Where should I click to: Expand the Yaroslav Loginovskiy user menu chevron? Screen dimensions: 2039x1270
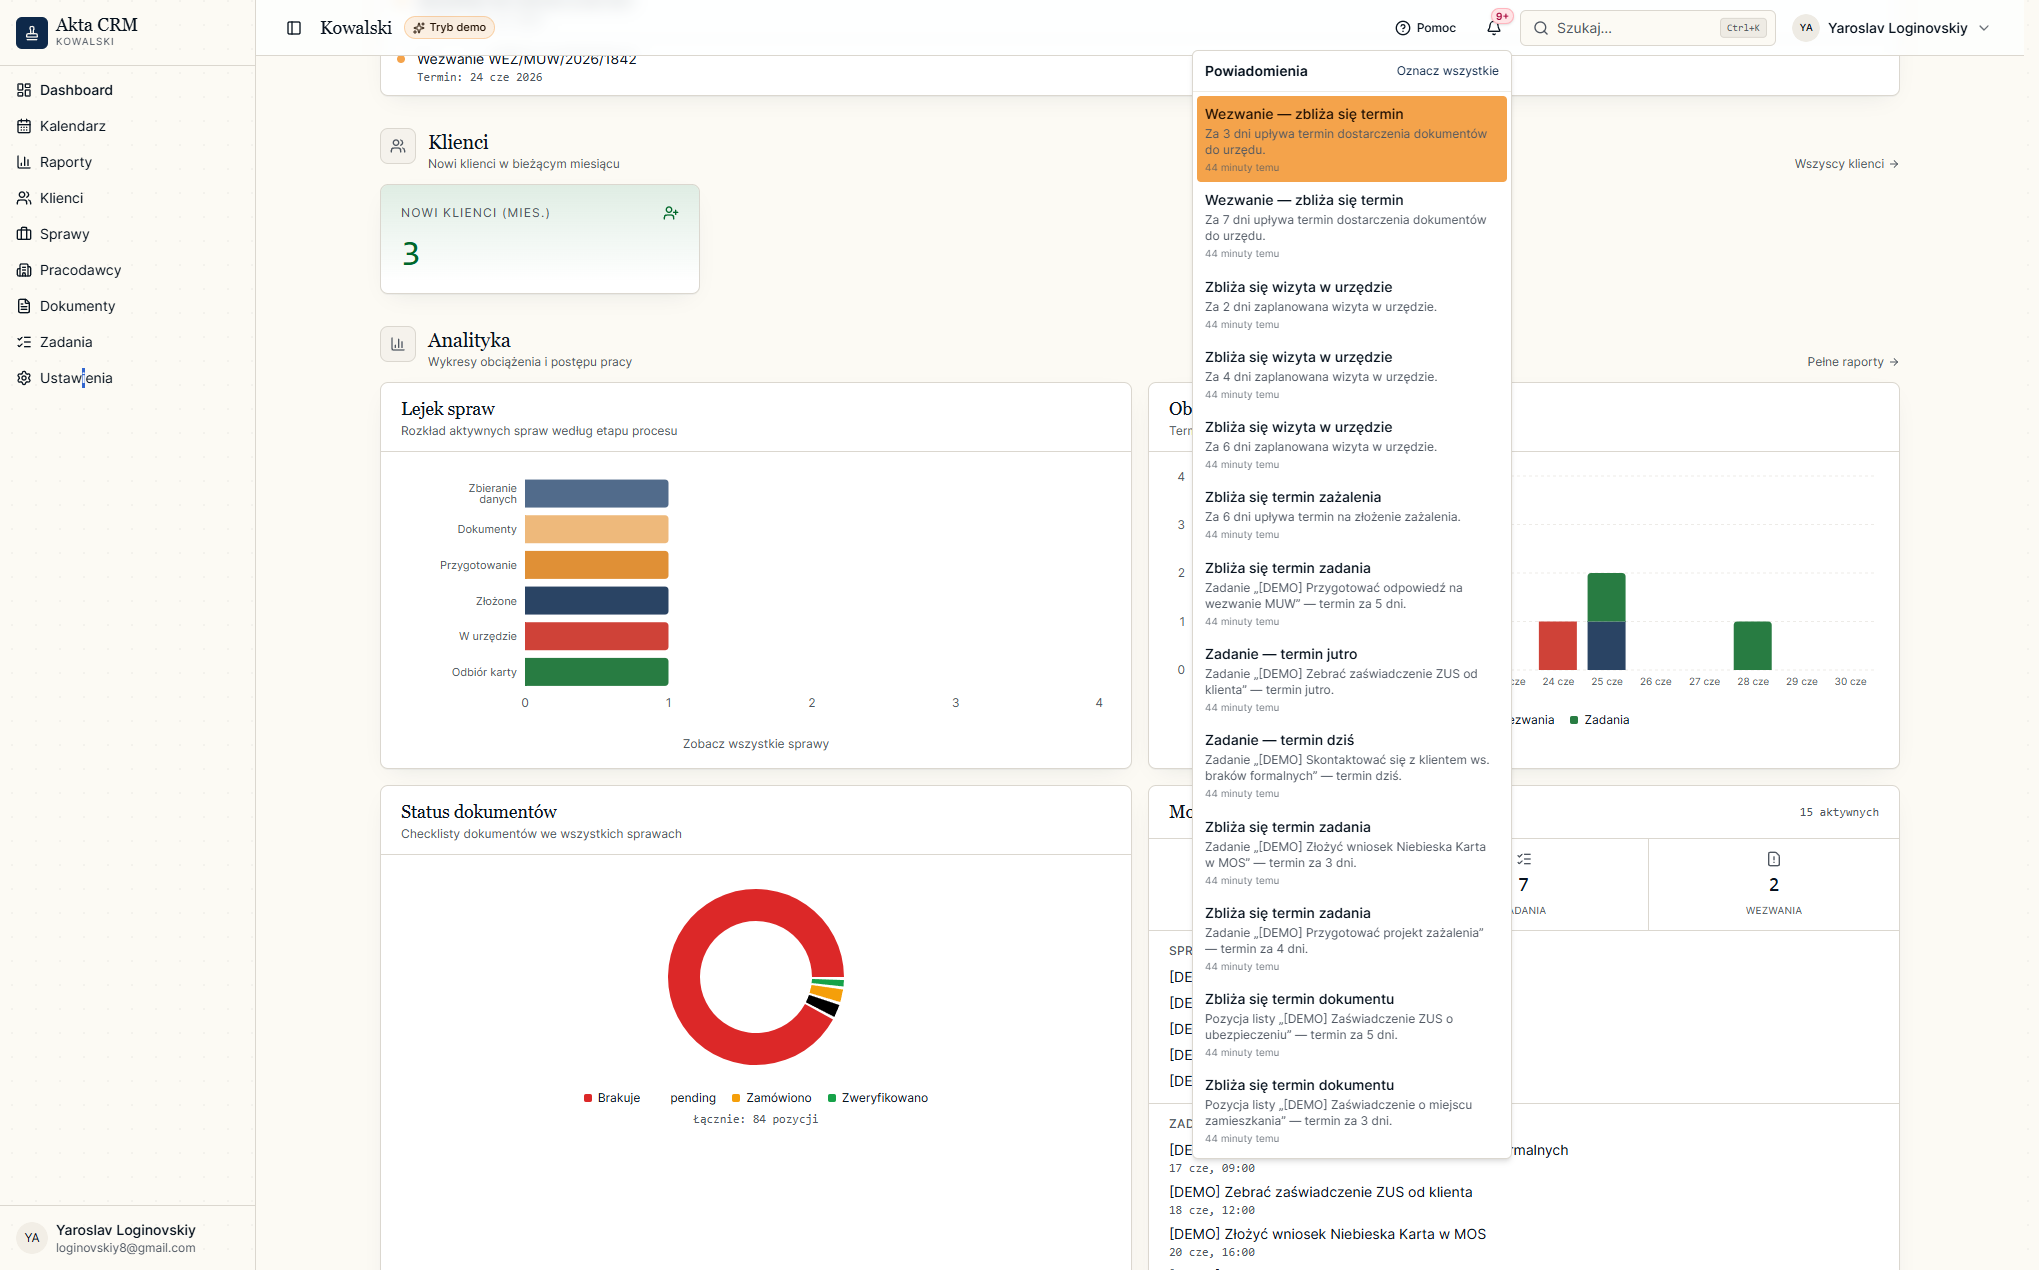(x=1984, y=28)
